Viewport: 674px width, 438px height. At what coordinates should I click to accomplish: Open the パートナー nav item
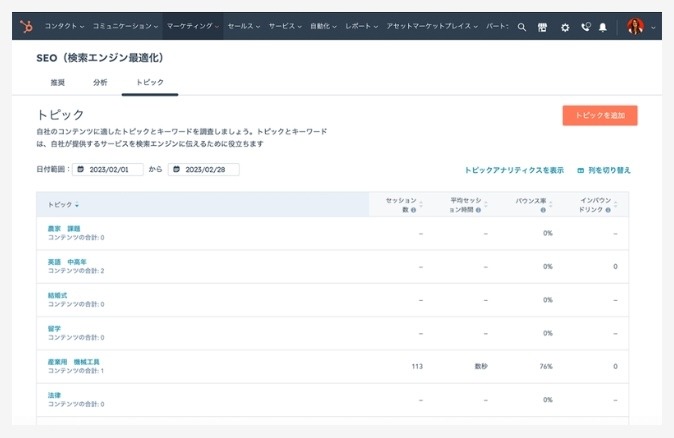click(x=497, y=26)
